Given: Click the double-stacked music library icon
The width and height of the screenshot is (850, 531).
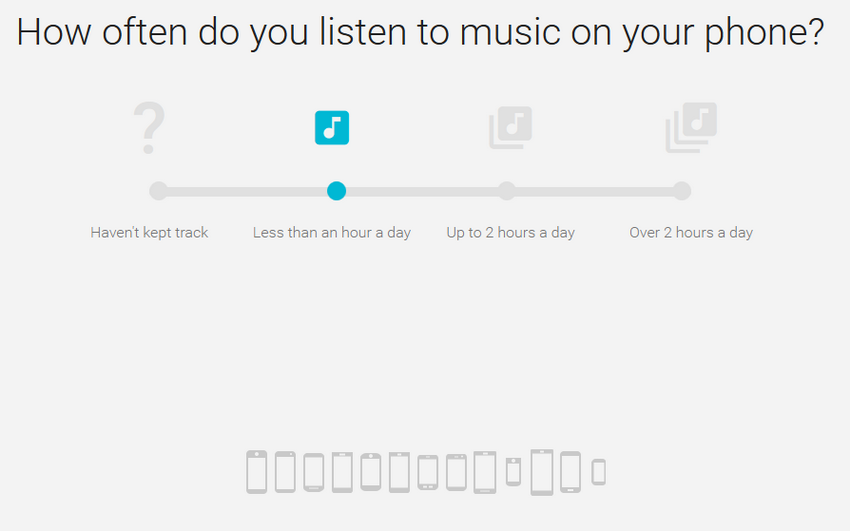Looking at the screenshot, I should 511,128.
